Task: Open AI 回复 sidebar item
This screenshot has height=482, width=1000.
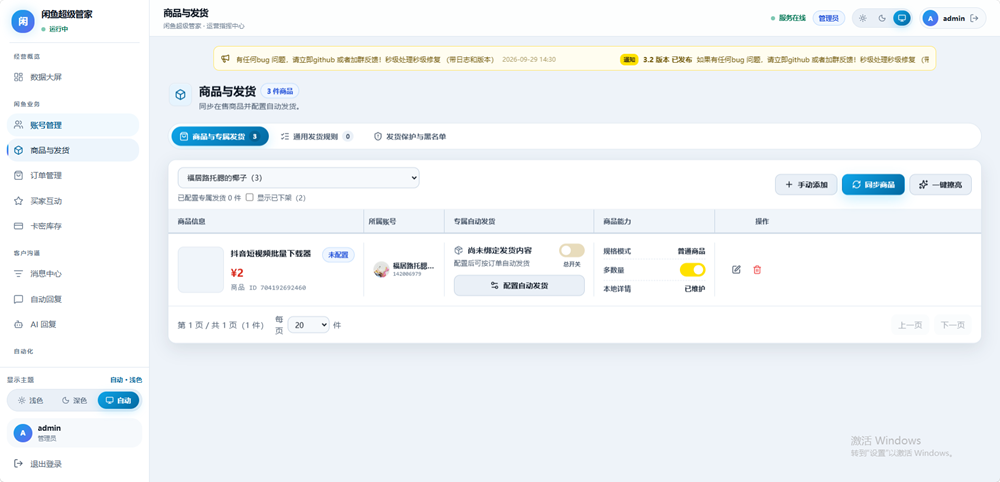Action: (x=73, y=324)
